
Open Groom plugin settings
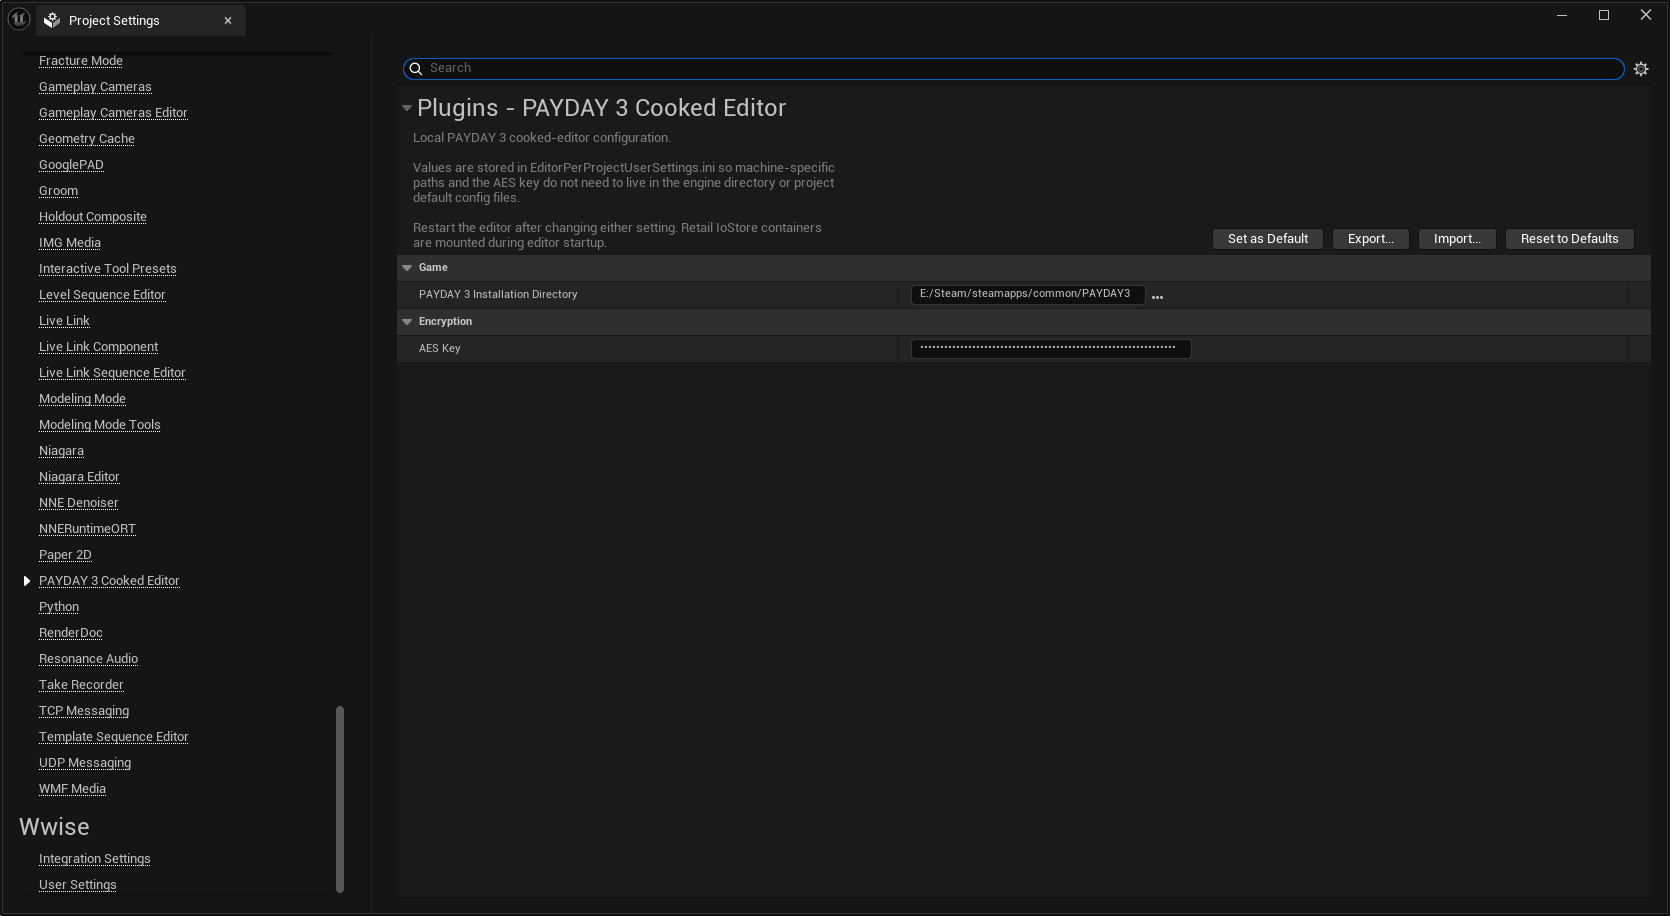(x=58, y=191)
